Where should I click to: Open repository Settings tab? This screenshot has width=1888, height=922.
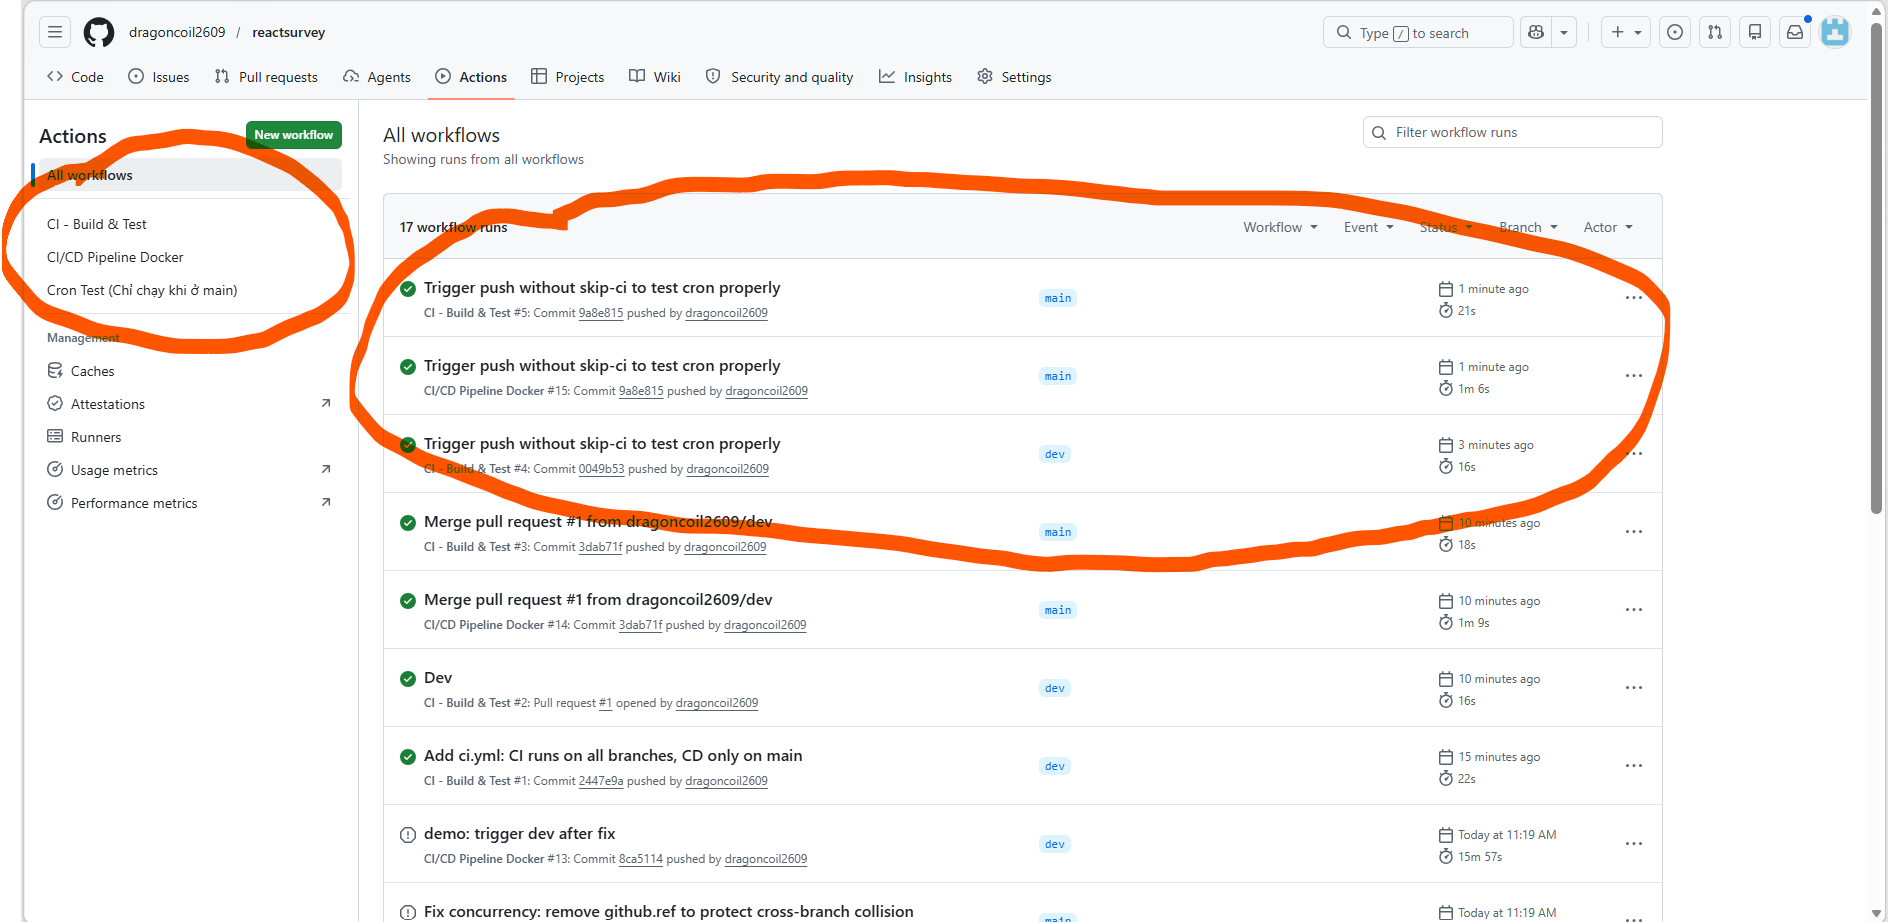[1015, 77]
